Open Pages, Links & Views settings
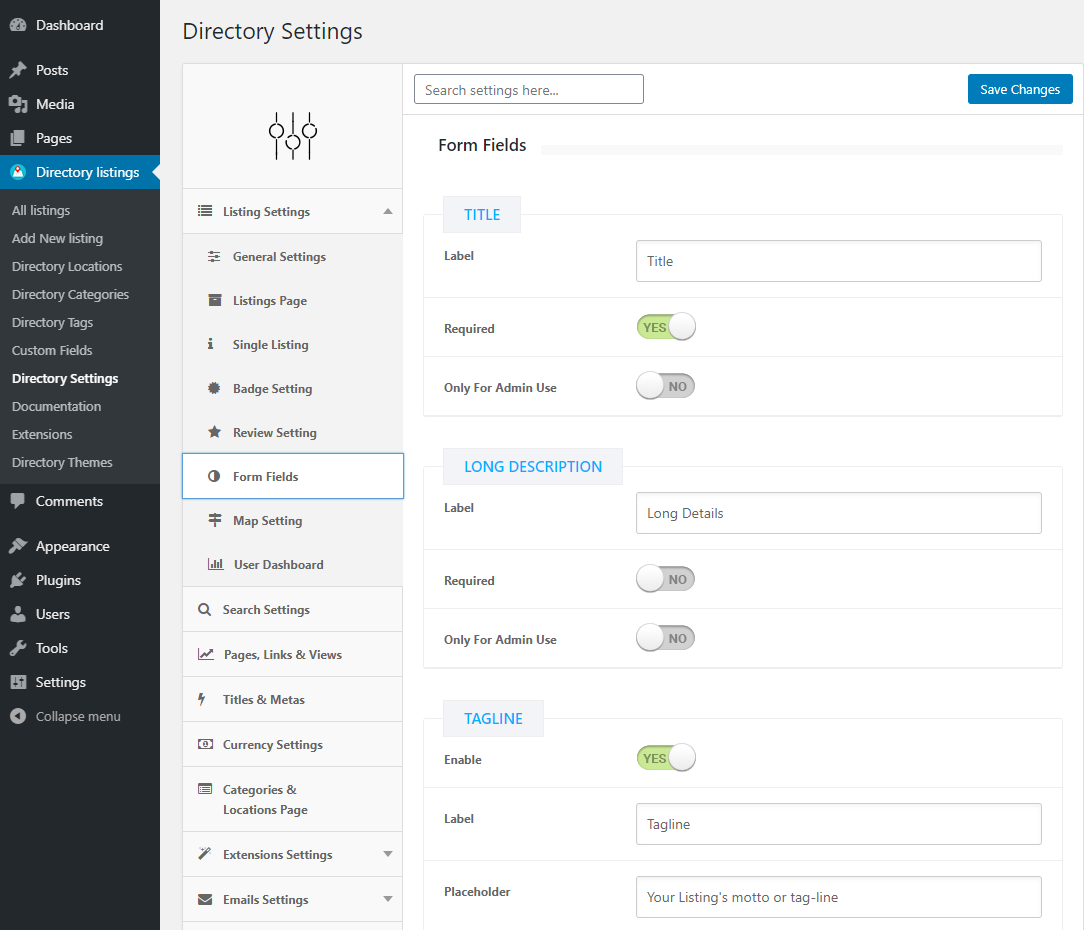 pyautogui.click(x=292, y=654)
